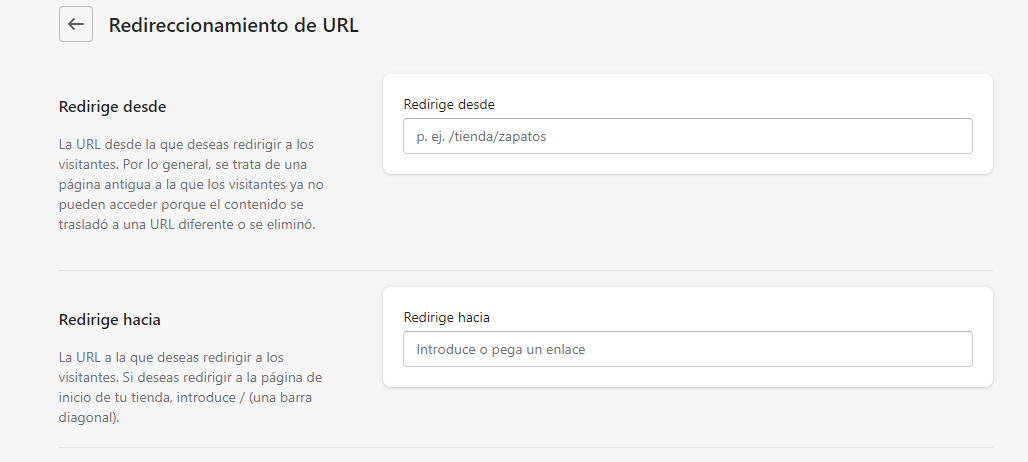The height and width of the screenshot is (462, 1028).
Task: Click the 'Redireccionamiento de URL' page title
Action: click(x=233, y=26)
